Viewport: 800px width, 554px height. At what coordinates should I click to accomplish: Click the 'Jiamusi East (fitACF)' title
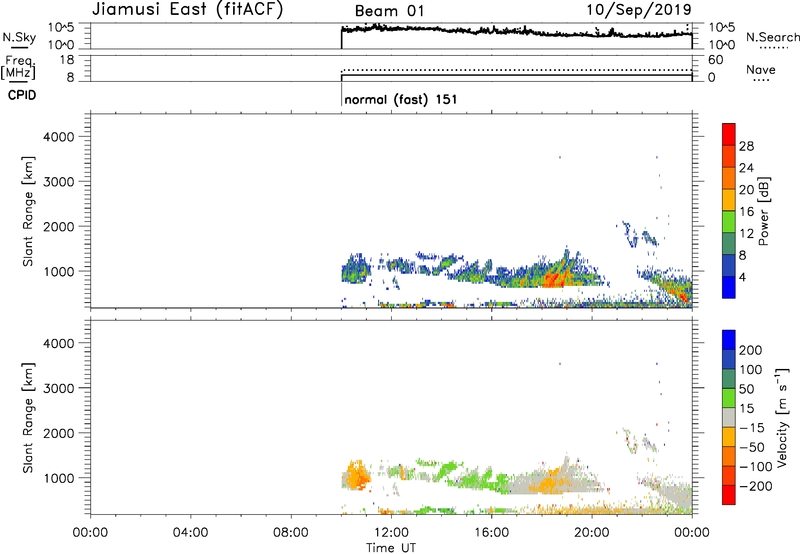pyautogui.click(x=187, y=9)
